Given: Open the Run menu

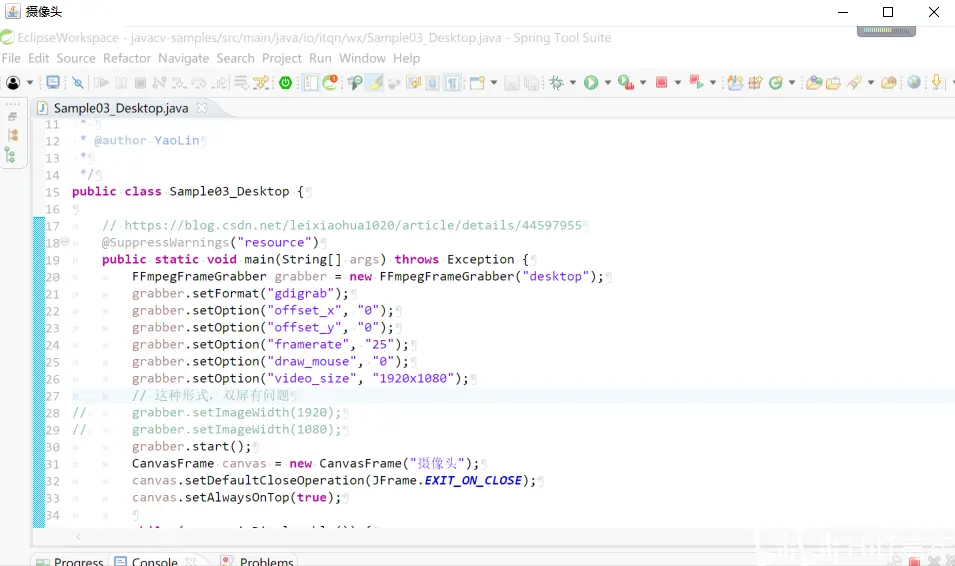Looking at the screenshot, I should [x=320, y=58].
